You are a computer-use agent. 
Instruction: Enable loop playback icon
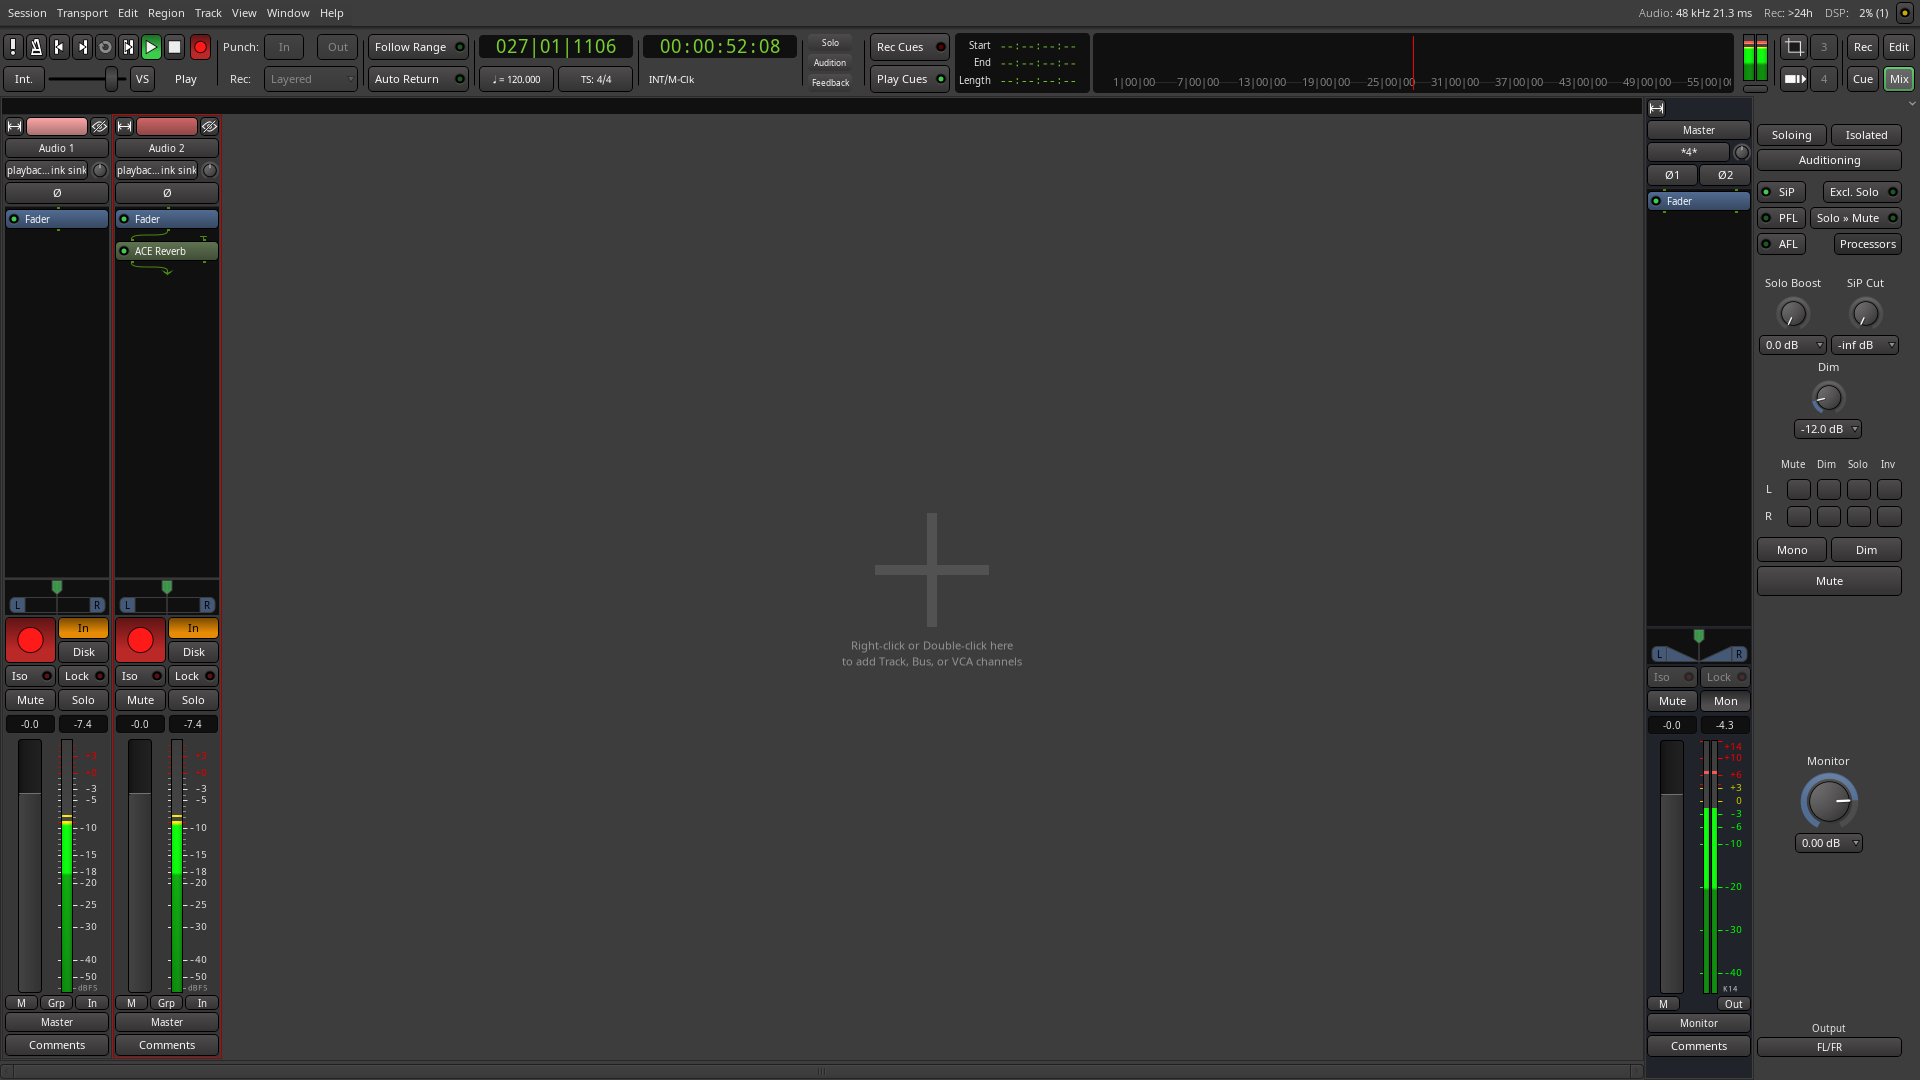(x=105, y=47)
